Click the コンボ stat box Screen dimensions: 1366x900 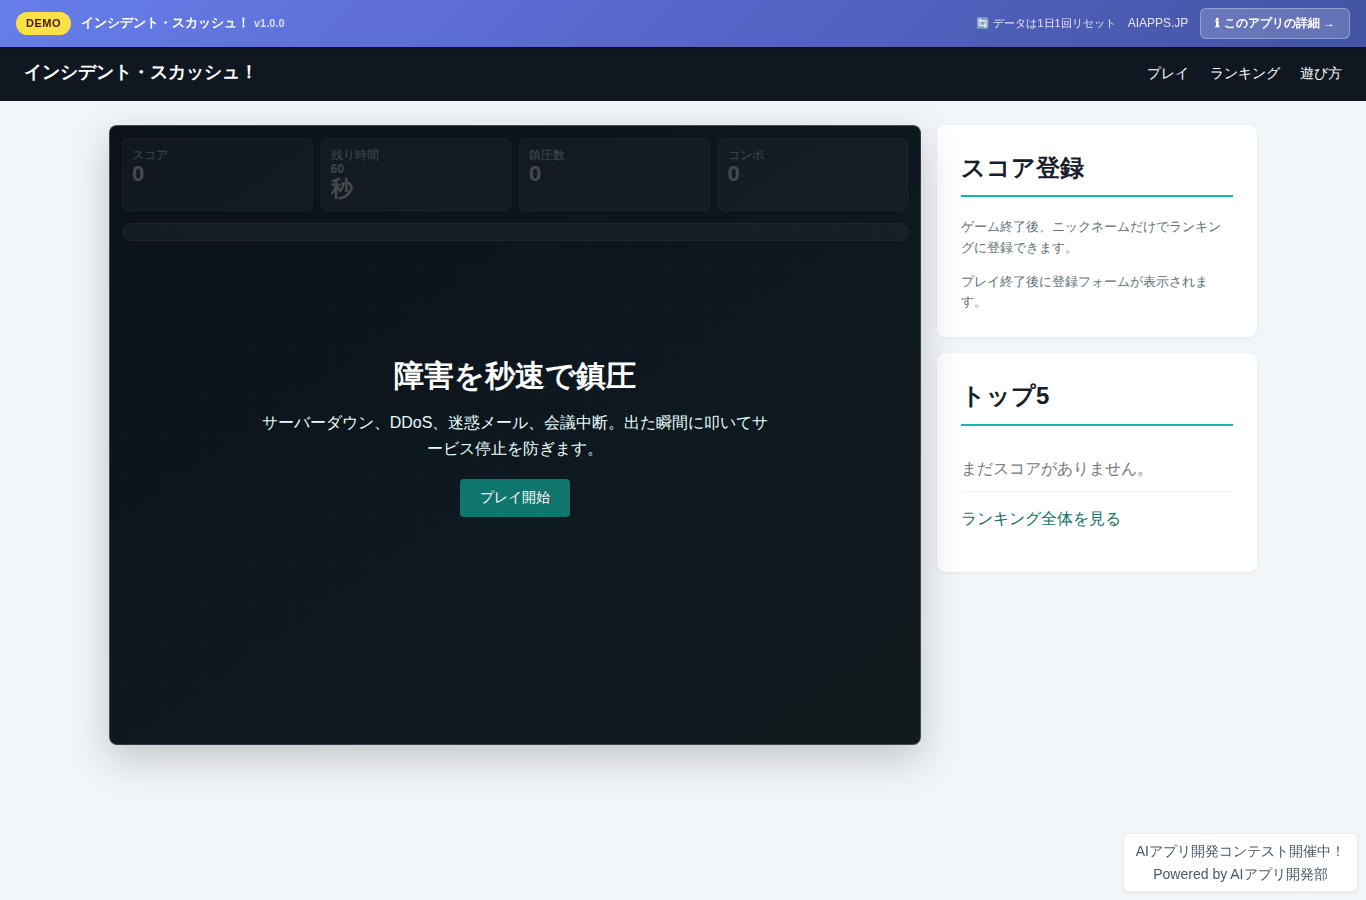[813, 174]
